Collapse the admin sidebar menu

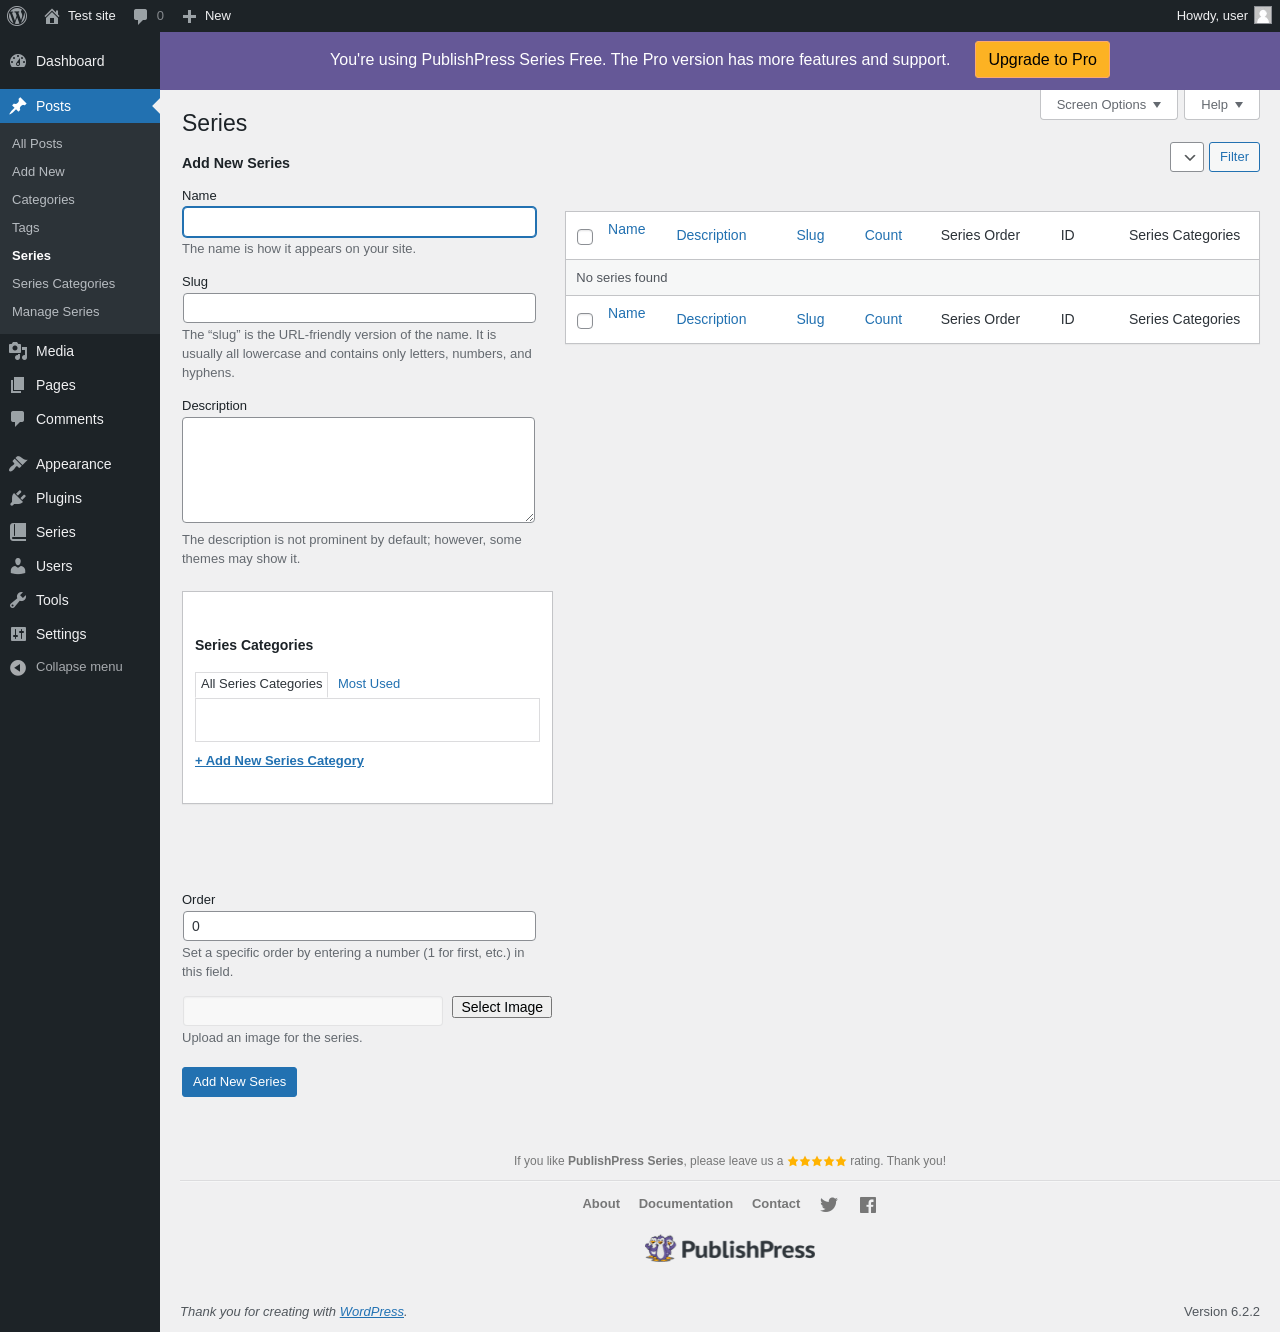[x=78, y=667]
